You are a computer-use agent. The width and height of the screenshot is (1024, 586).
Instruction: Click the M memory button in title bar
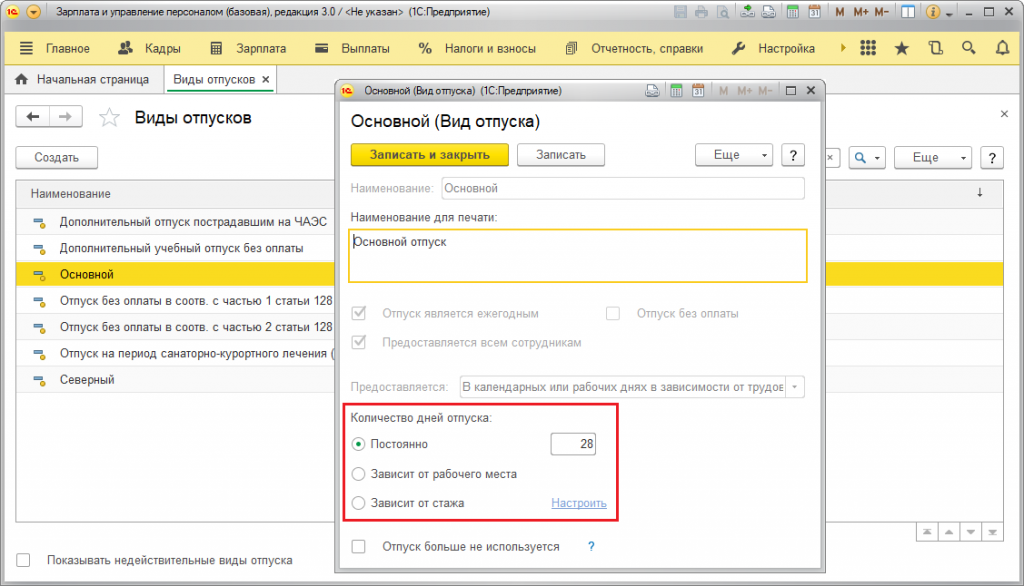point(840,12)
